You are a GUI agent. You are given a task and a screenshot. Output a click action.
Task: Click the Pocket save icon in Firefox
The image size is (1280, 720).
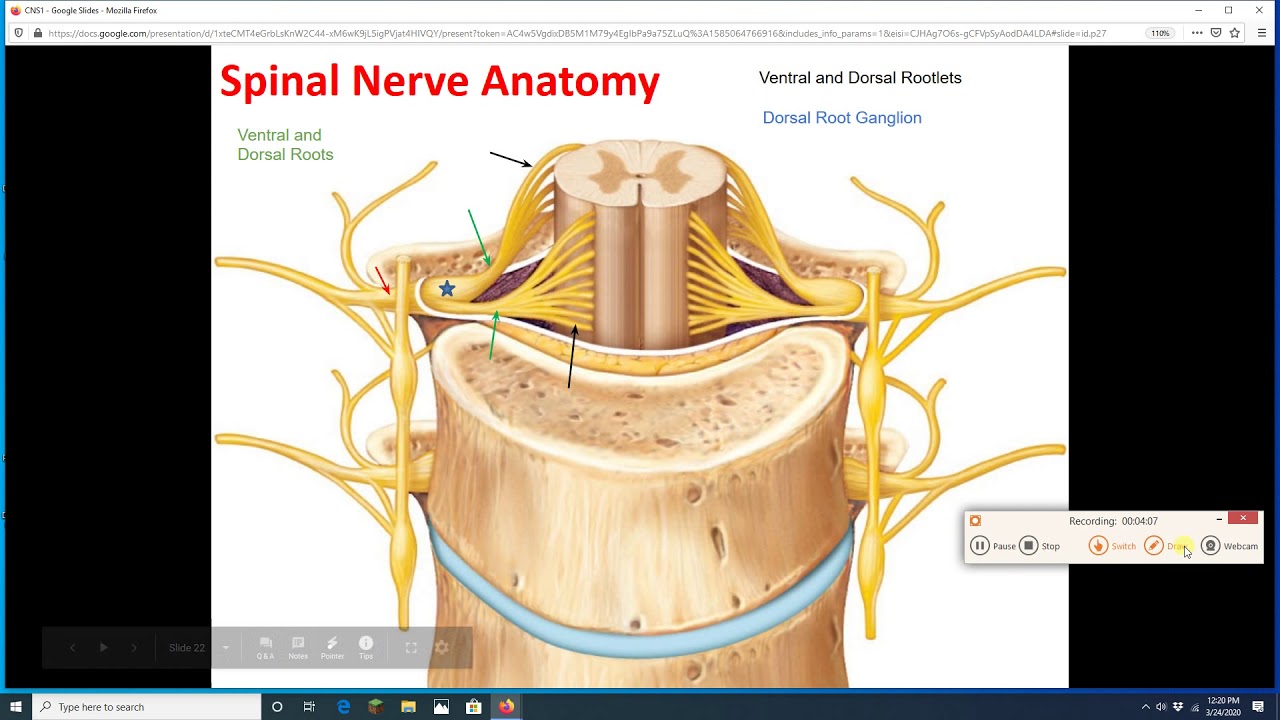click(1216, 33)
